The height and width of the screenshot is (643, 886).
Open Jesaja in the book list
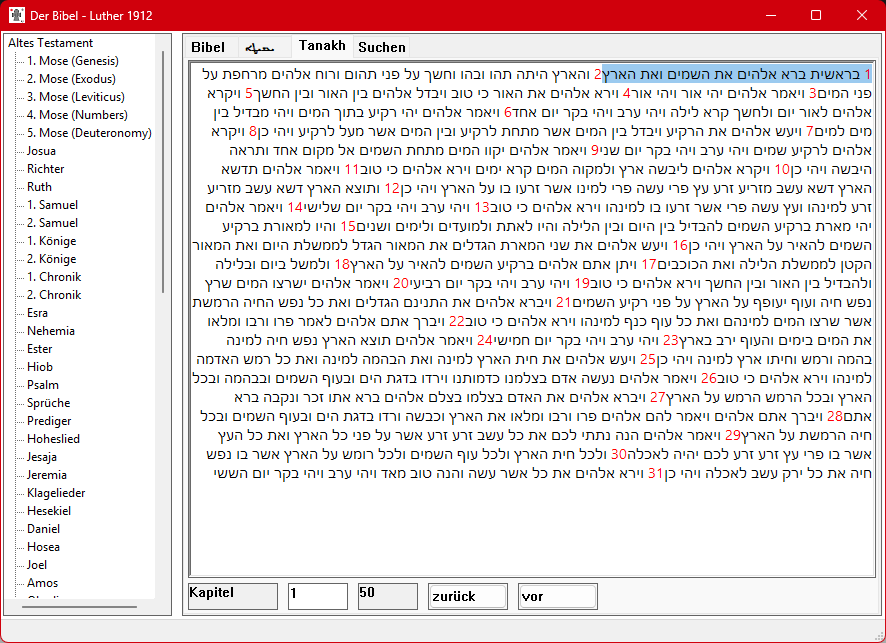42,457
